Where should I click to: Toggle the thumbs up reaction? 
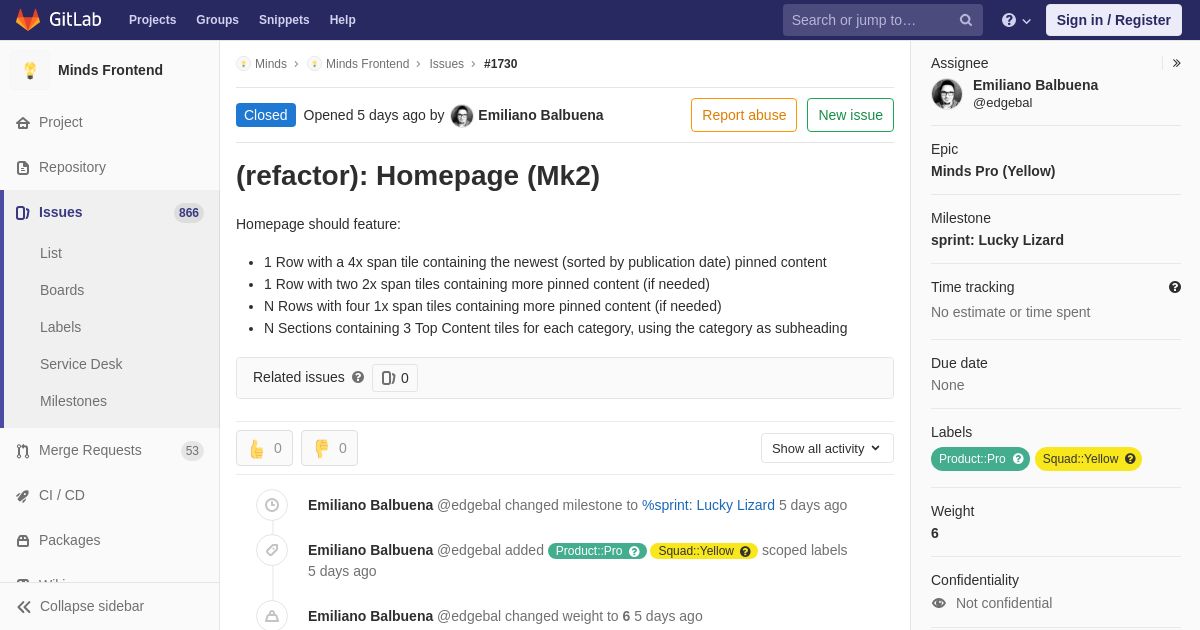coord(264,448)
